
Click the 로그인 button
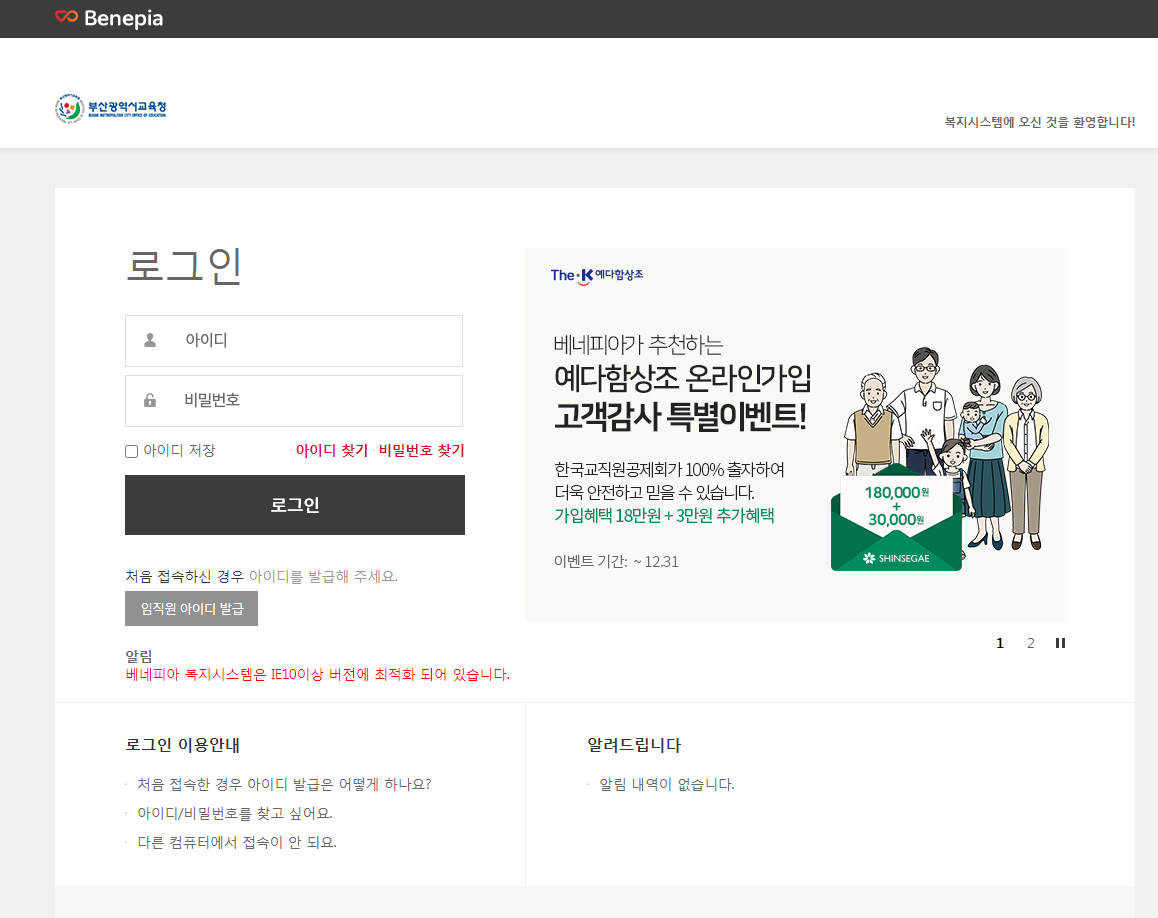pos(294,505)
